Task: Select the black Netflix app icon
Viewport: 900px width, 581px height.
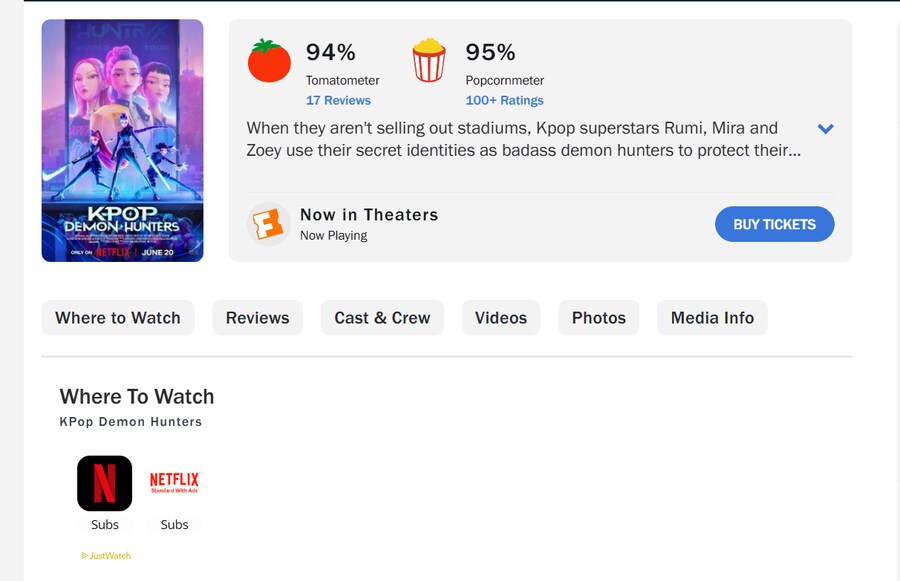Action: pyautogui.click(x=105, y=483)
